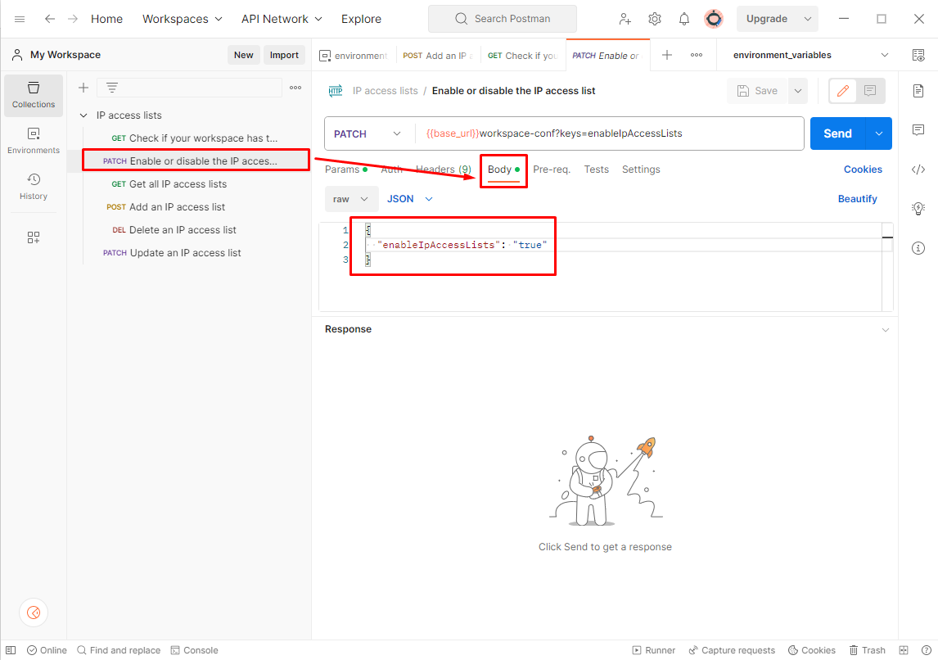Viewport: 938px width, 660px height.
Task: Open the History sidebar panel
Action: click(33, 186)
